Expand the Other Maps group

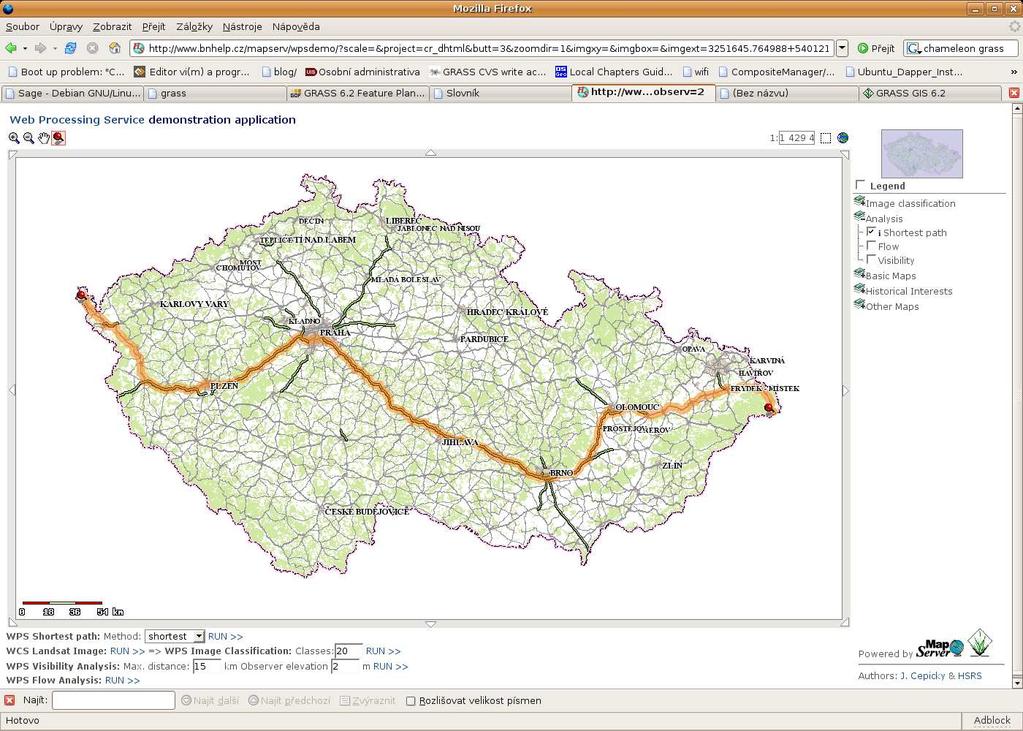(860, 305)
